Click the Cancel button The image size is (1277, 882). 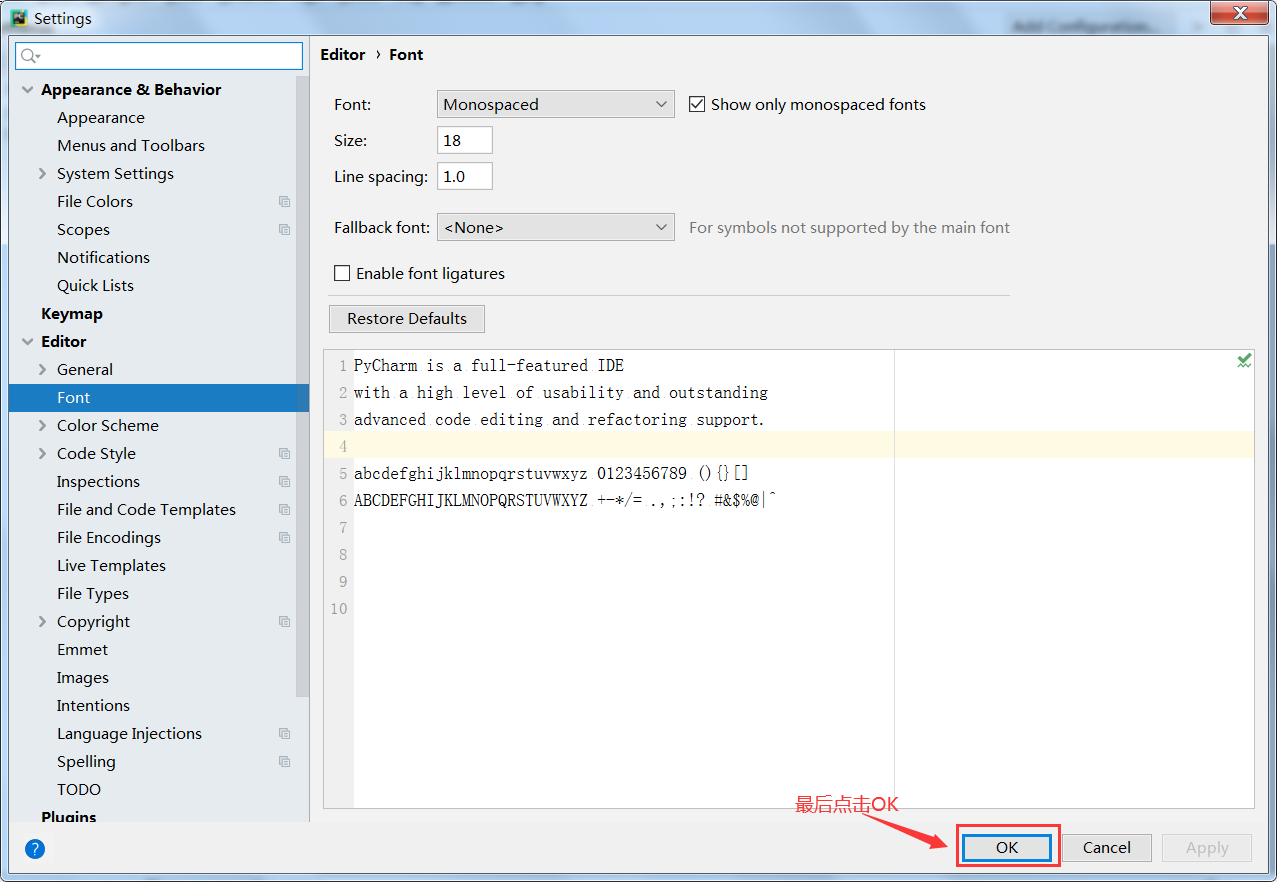pyautogui.click(x=1107, y=847)
